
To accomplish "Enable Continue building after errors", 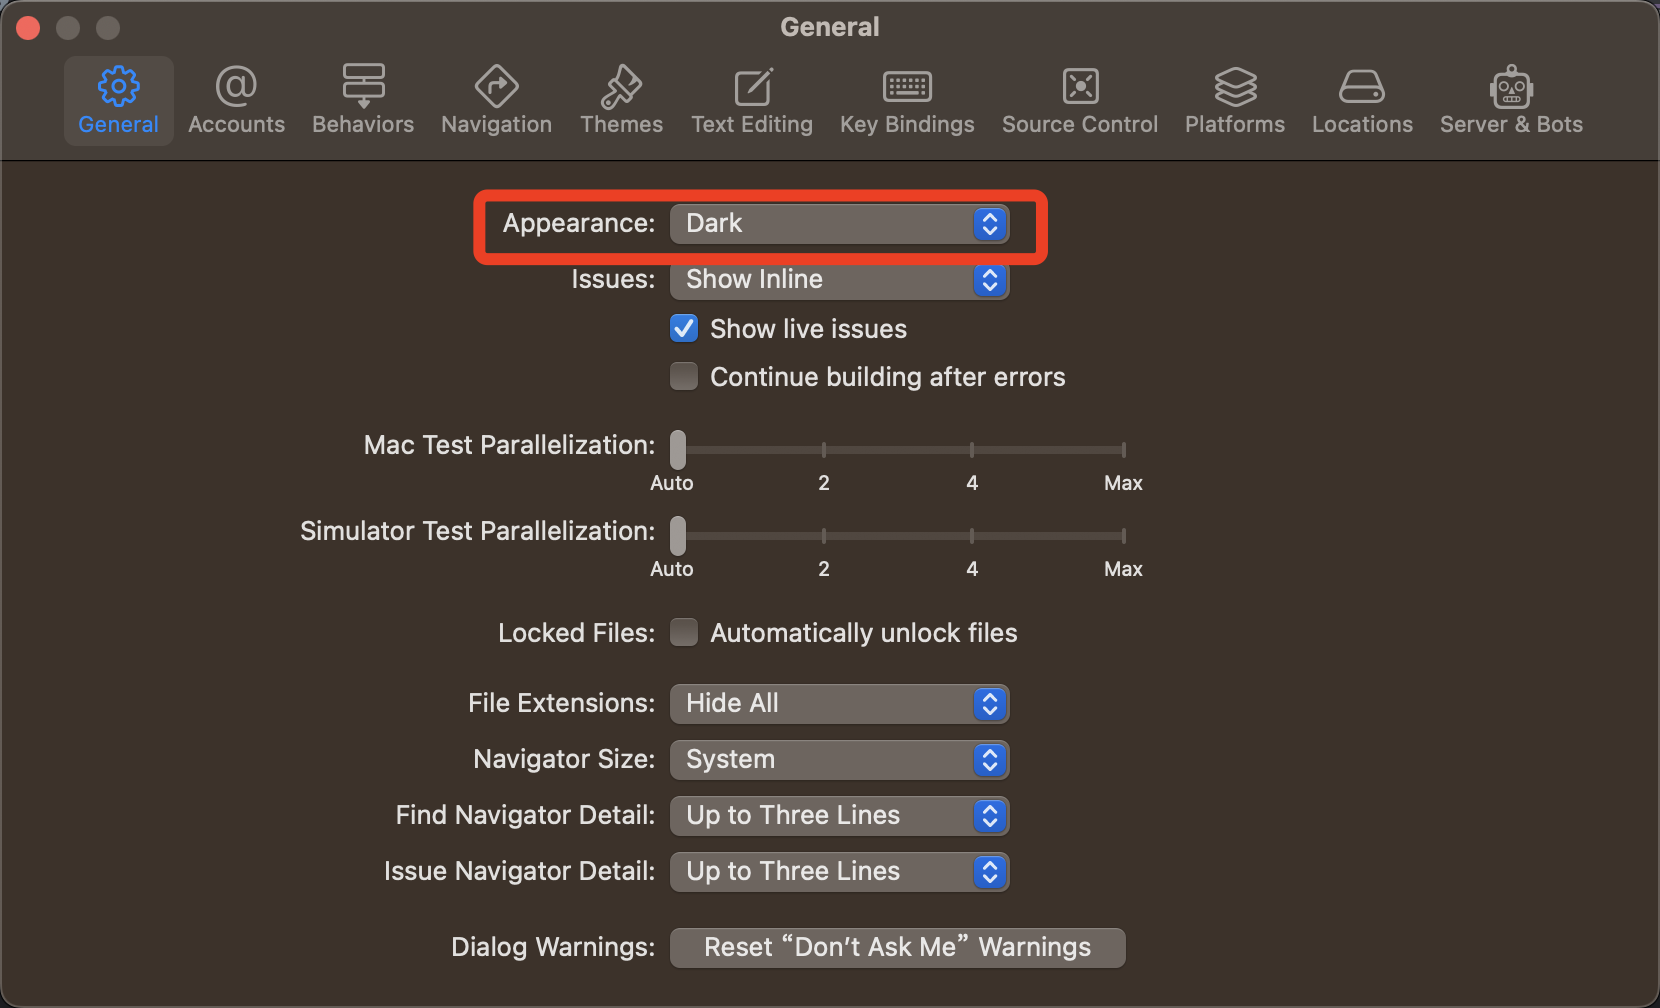I will (684, 376).
